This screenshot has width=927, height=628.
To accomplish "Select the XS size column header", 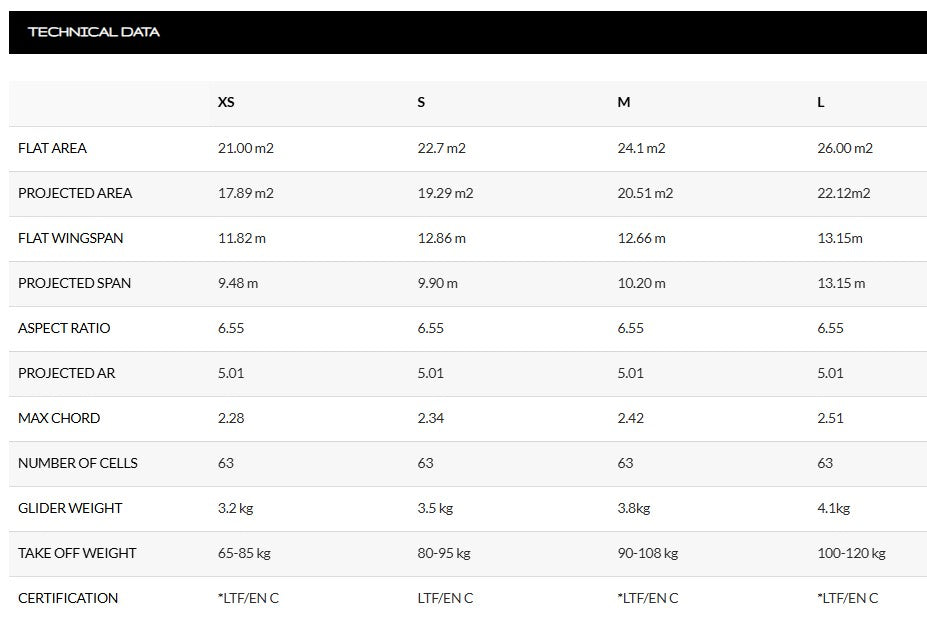I will point(227,102).
